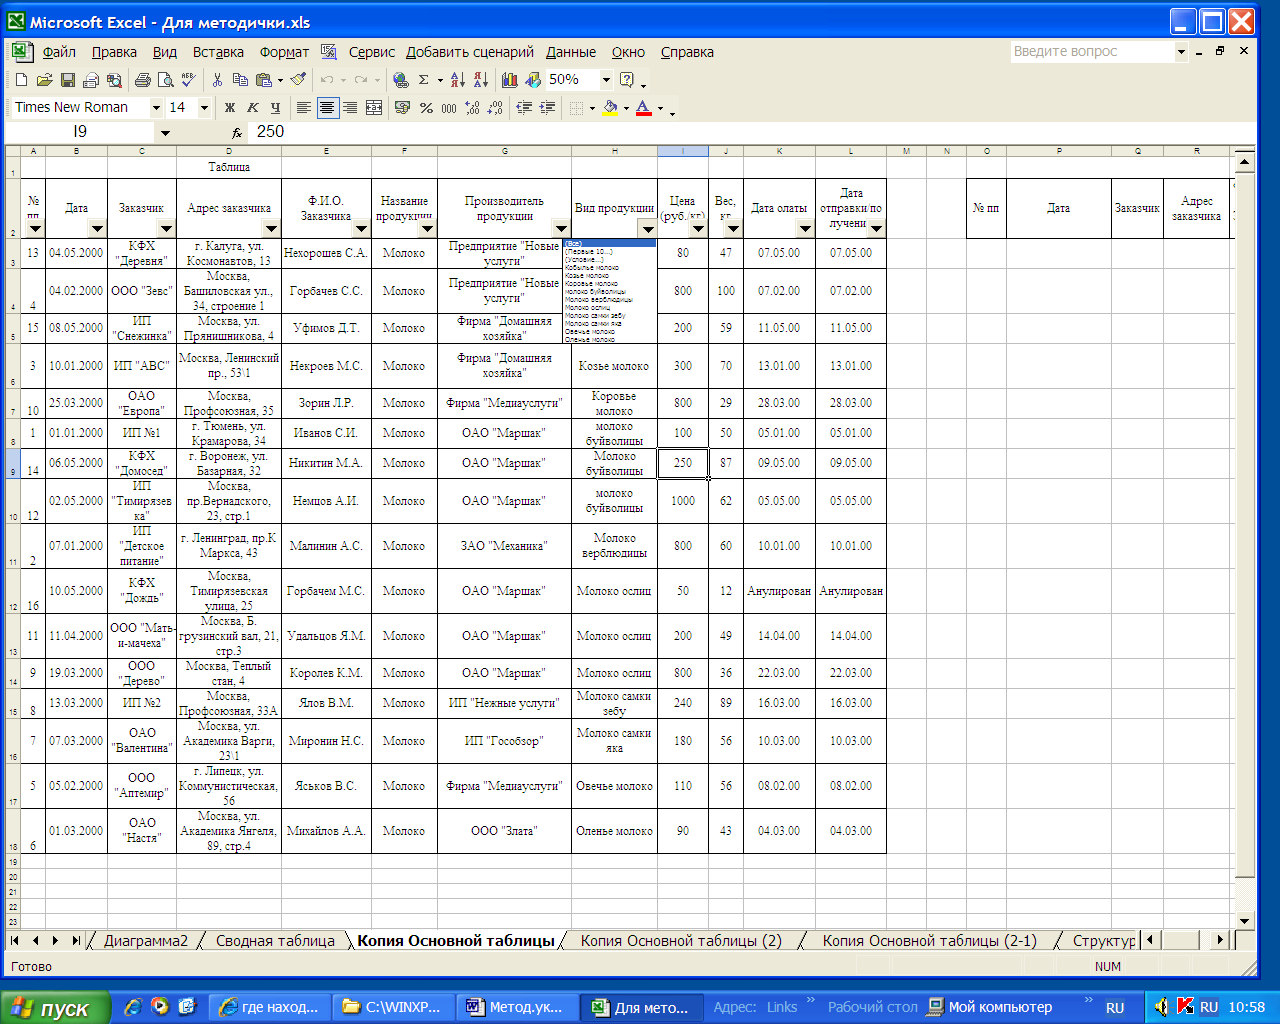Switch to the Сводная таблица sheet tab
The height and width of the screenshot is (1024, 1280).
click(275, 941)
